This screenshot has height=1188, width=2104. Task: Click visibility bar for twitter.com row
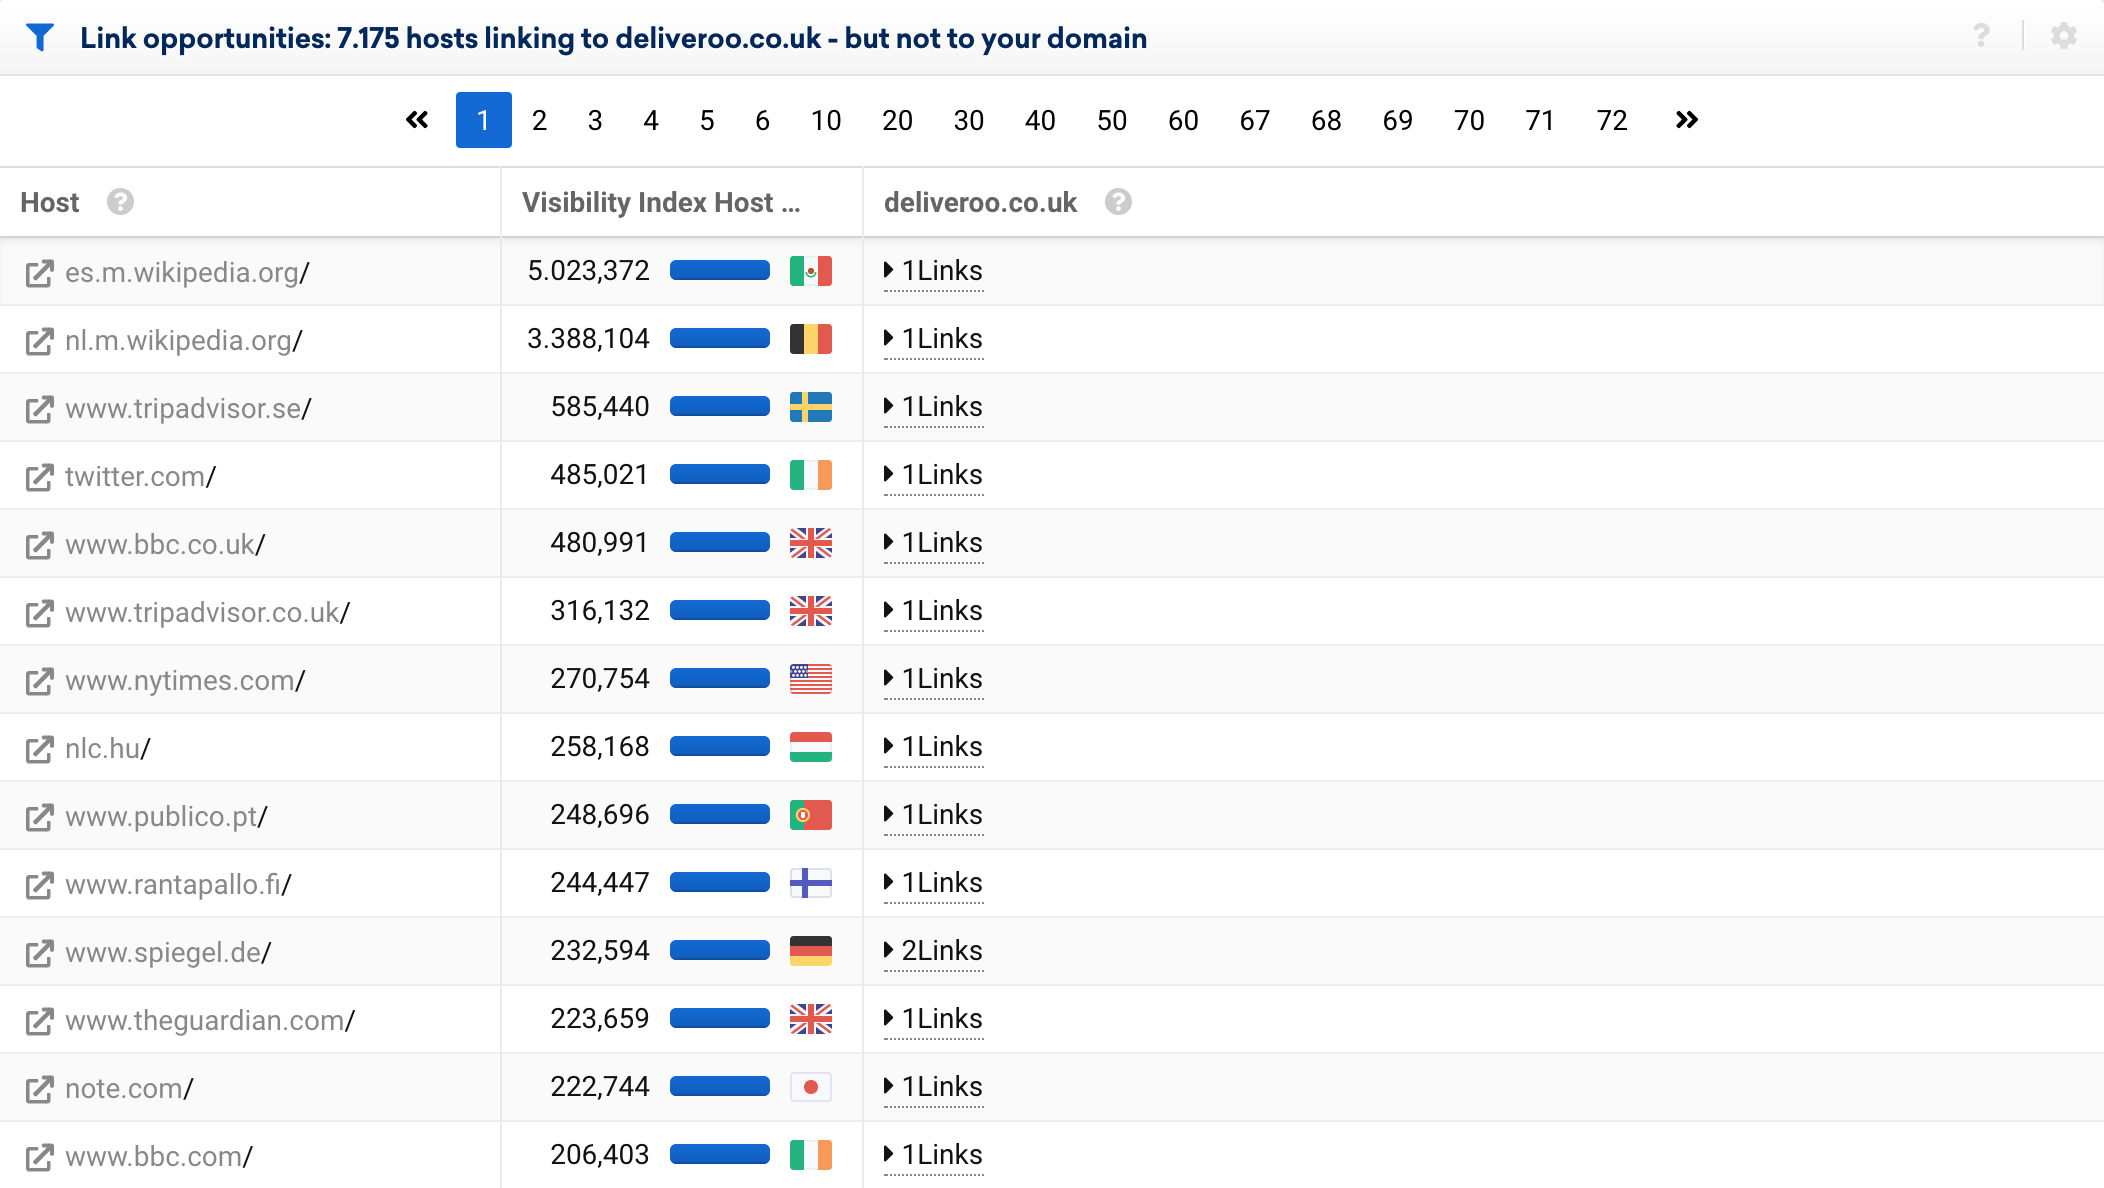pyautogui.click(x=720, y=474)
